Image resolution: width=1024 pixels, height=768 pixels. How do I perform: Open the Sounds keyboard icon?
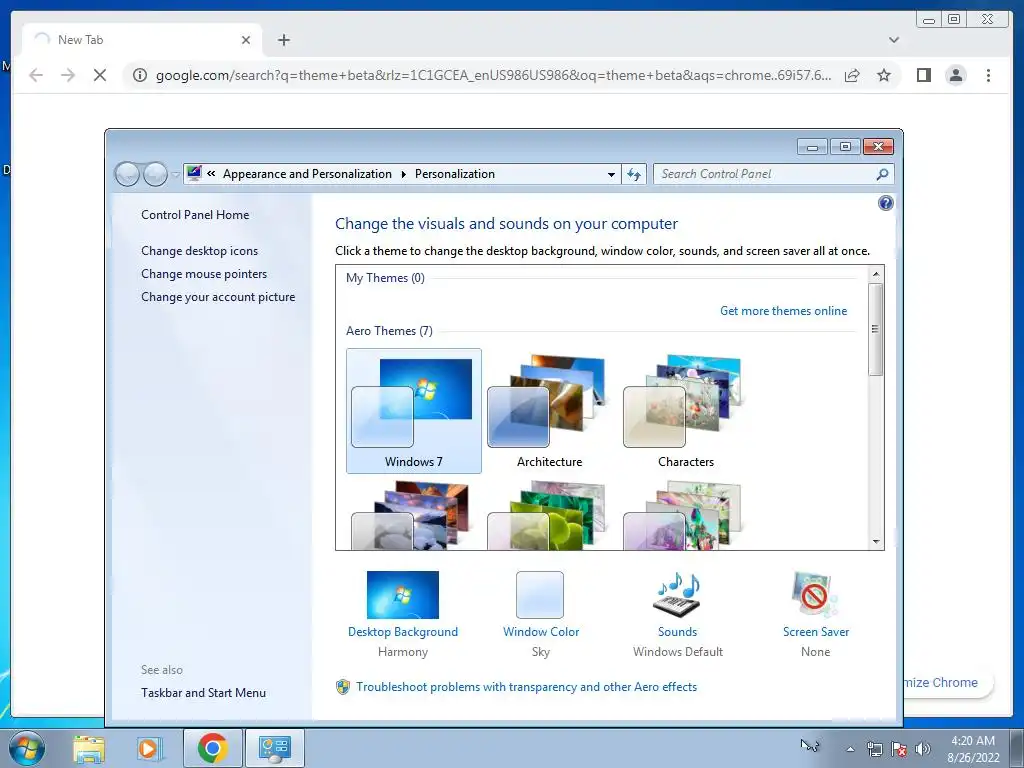[x=677, y=594]
